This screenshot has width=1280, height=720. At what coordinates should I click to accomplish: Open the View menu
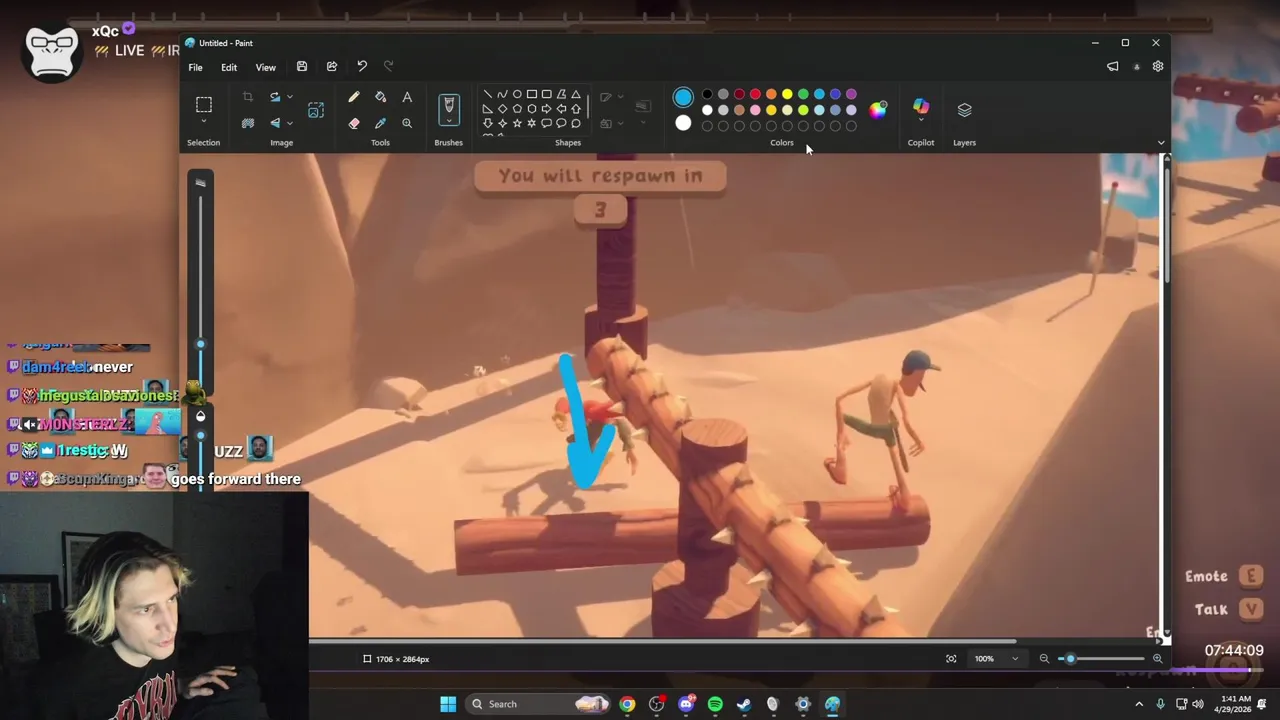[265, 68]
